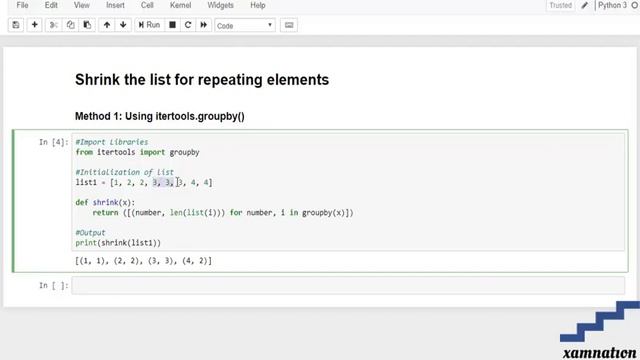Interrupt the kernel with the stop icon
Viewport: 640px width, 360px height.
point(173,25)
